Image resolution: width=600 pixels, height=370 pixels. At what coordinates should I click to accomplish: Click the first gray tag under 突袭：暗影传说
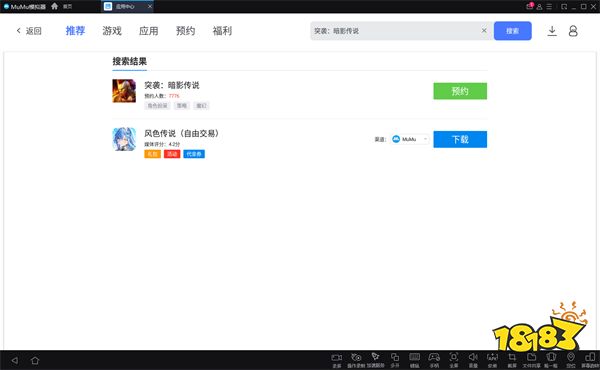click(157, 106)
